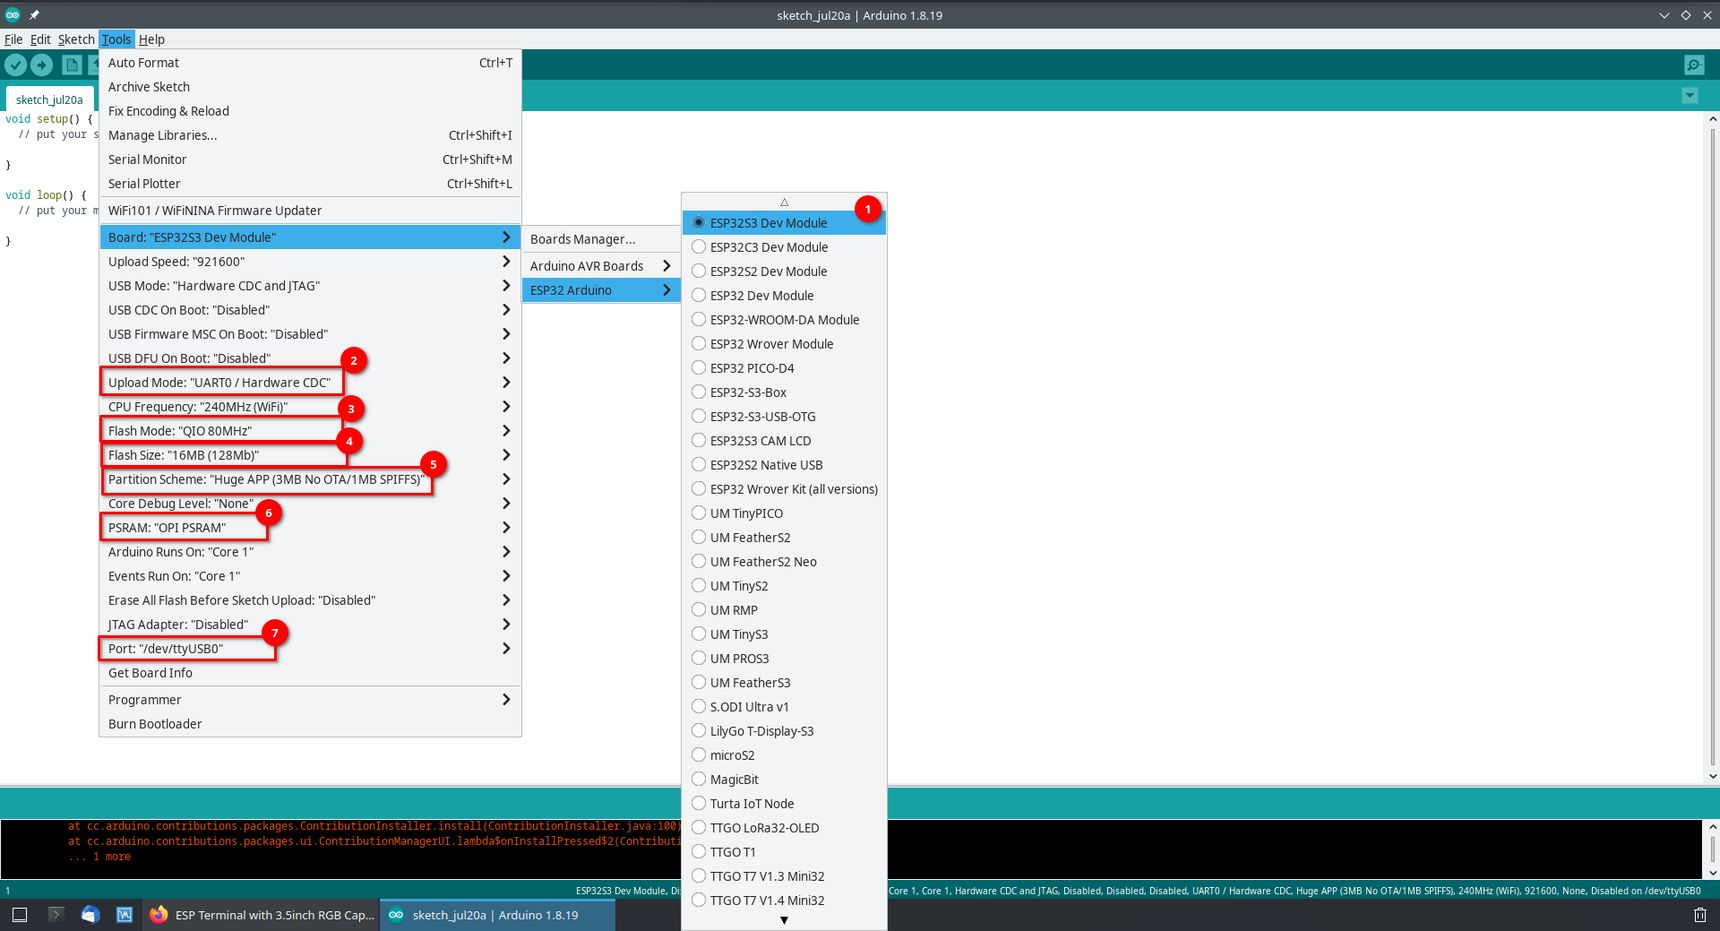The height and width of the screenshot is (931, 1720).
Task: Expand Flash Mode QIO 80MHz submenu
Action: (310, 431)
